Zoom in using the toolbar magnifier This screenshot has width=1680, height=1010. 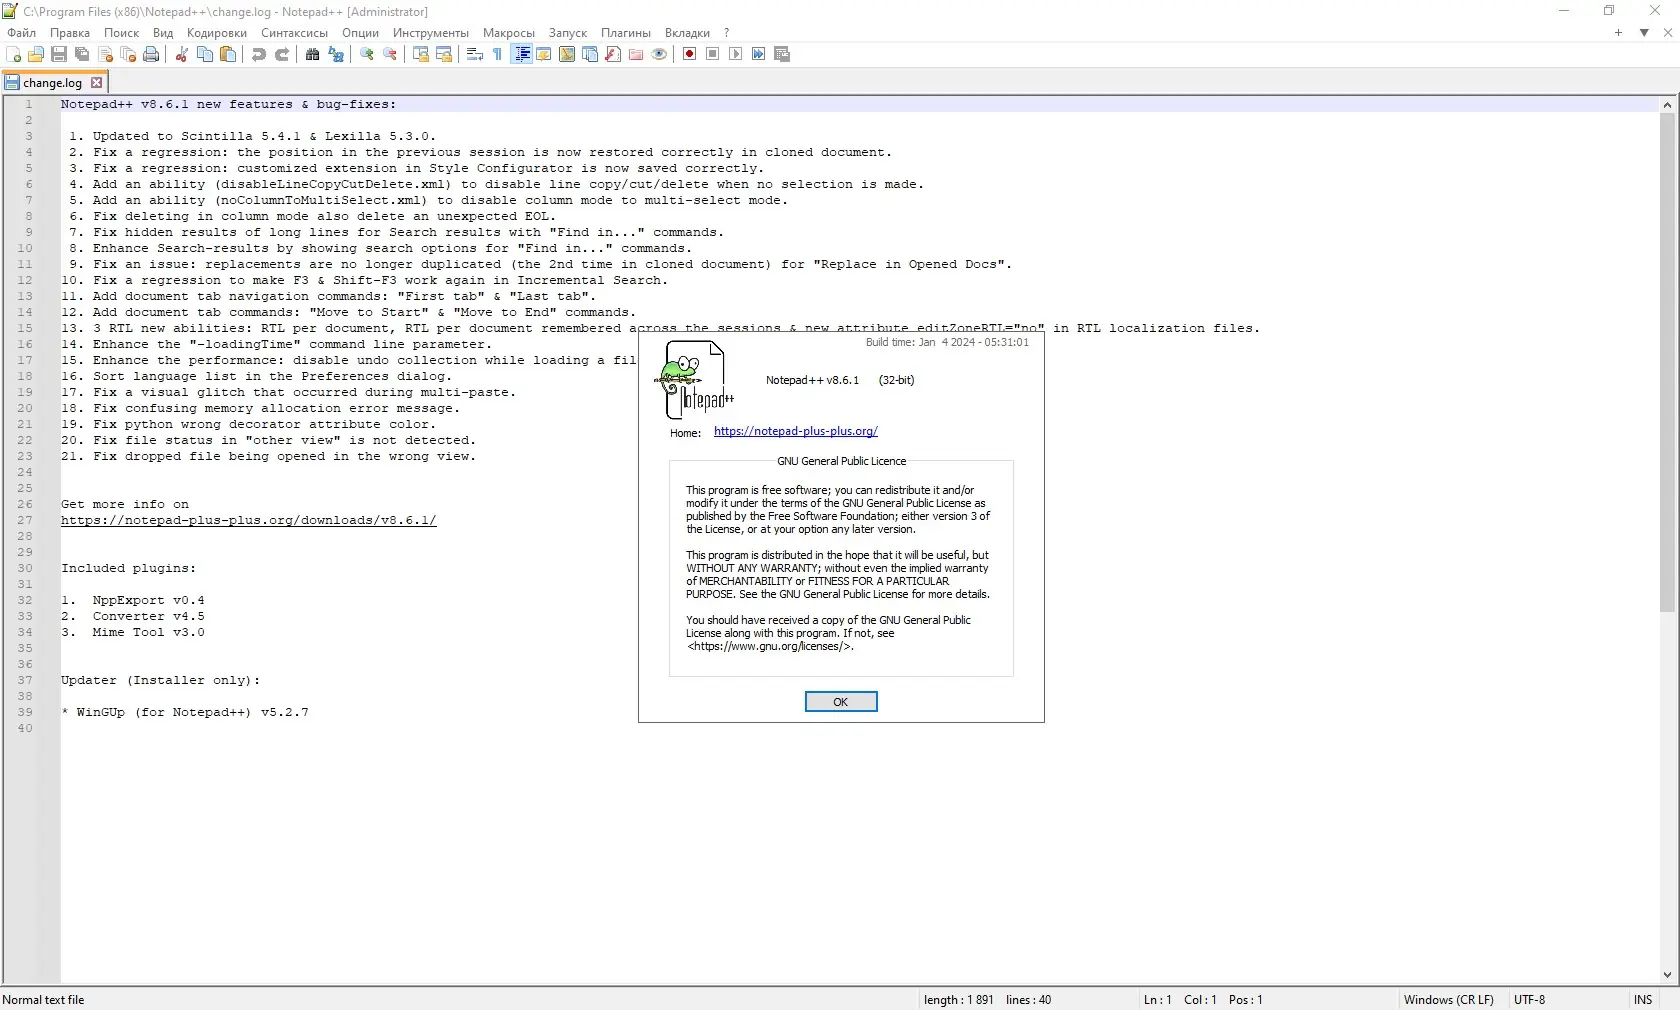pos(367,55)
